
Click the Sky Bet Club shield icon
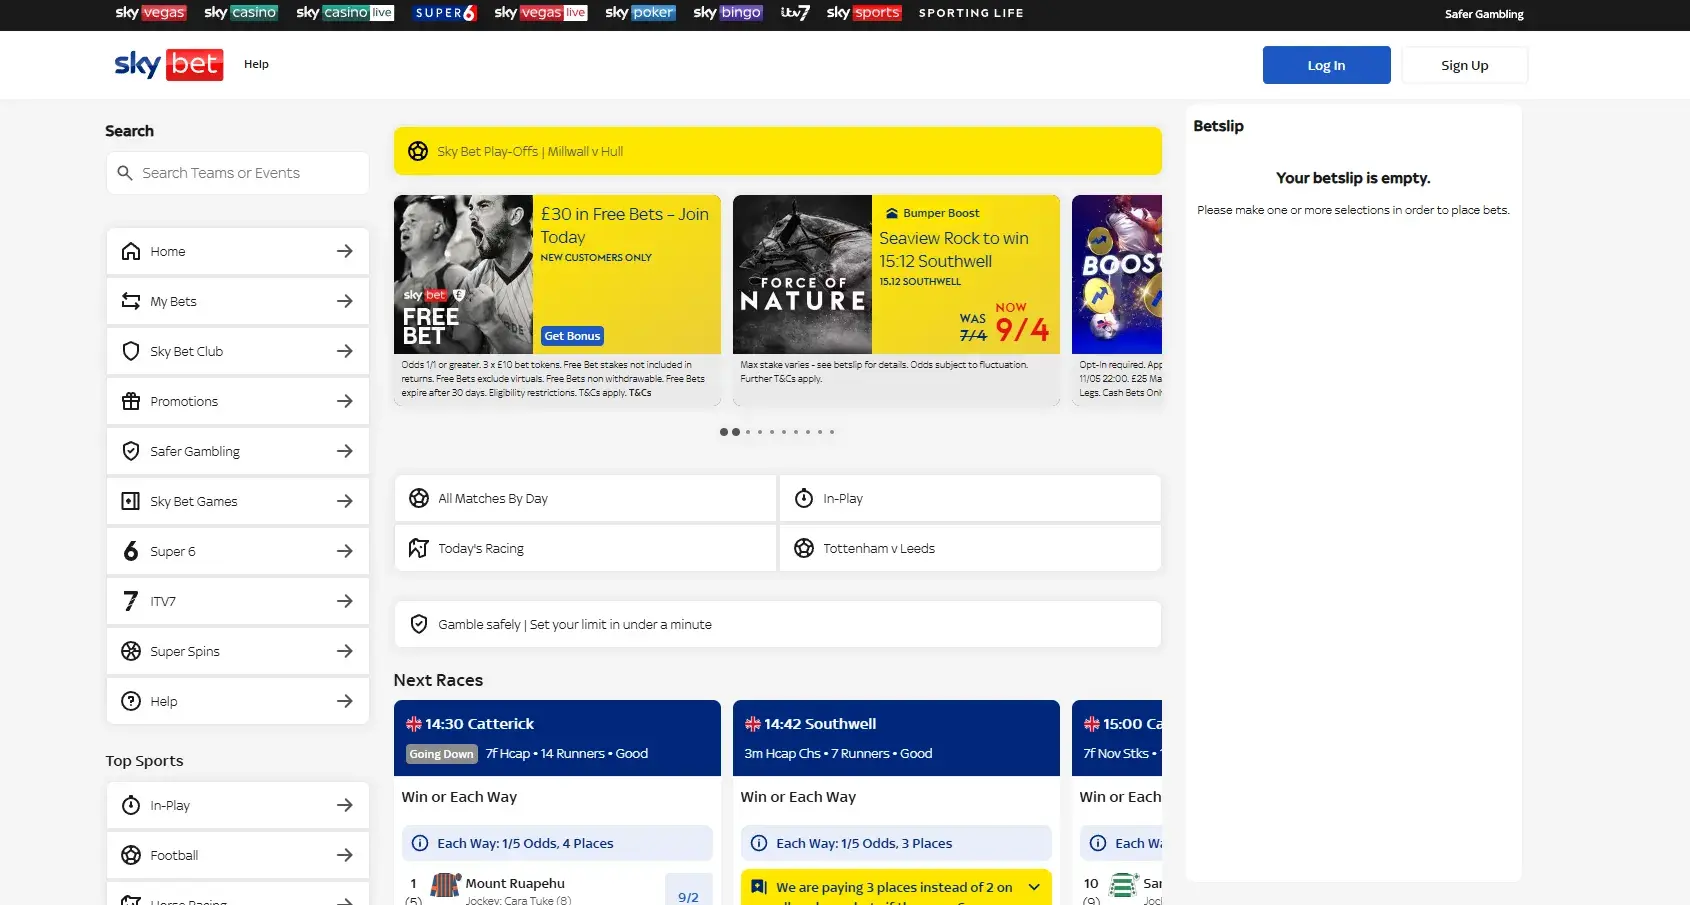pyautogui.click(x=131, y=351)
